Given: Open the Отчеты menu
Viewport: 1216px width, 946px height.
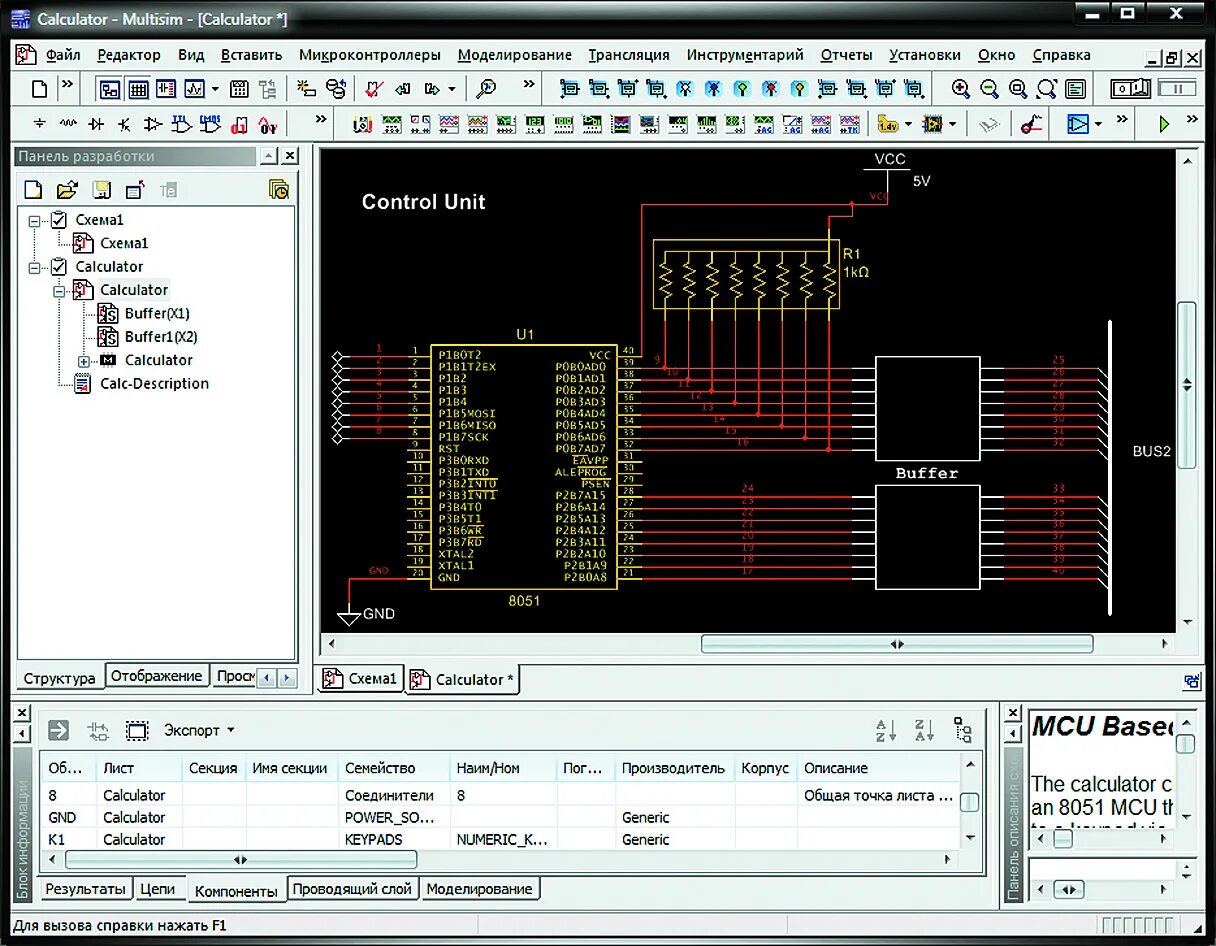Looking at the screenshot, I should (x=846, y=55).
